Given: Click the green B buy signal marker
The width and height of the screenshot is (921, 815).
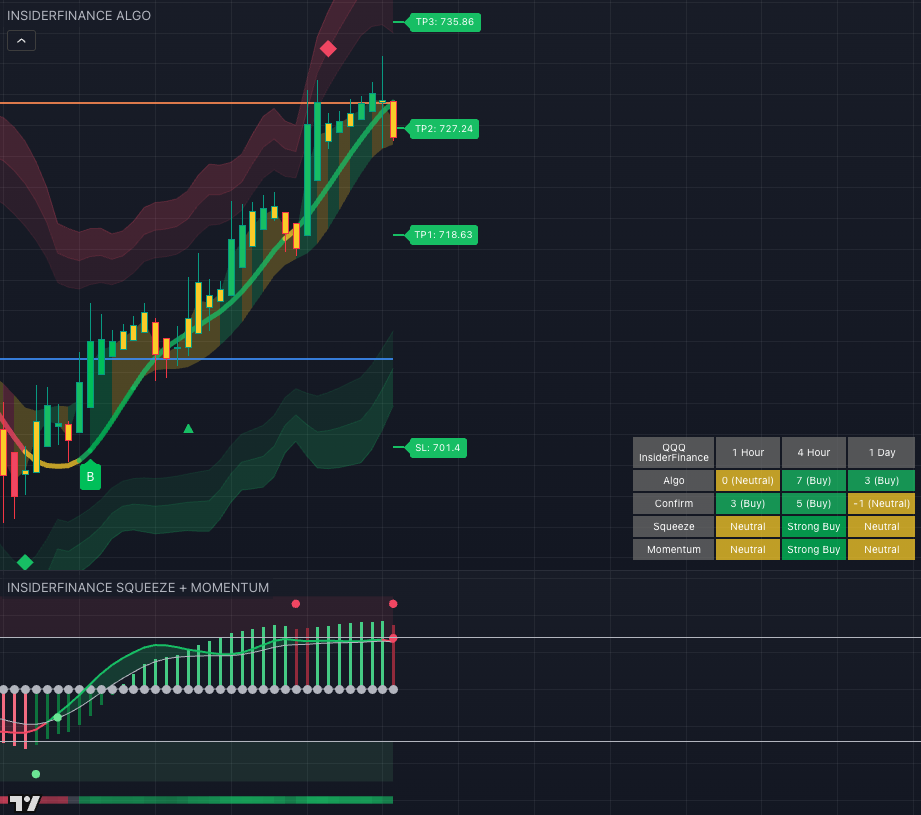Looking at the screenshot, I should click(x=90, y=476).
